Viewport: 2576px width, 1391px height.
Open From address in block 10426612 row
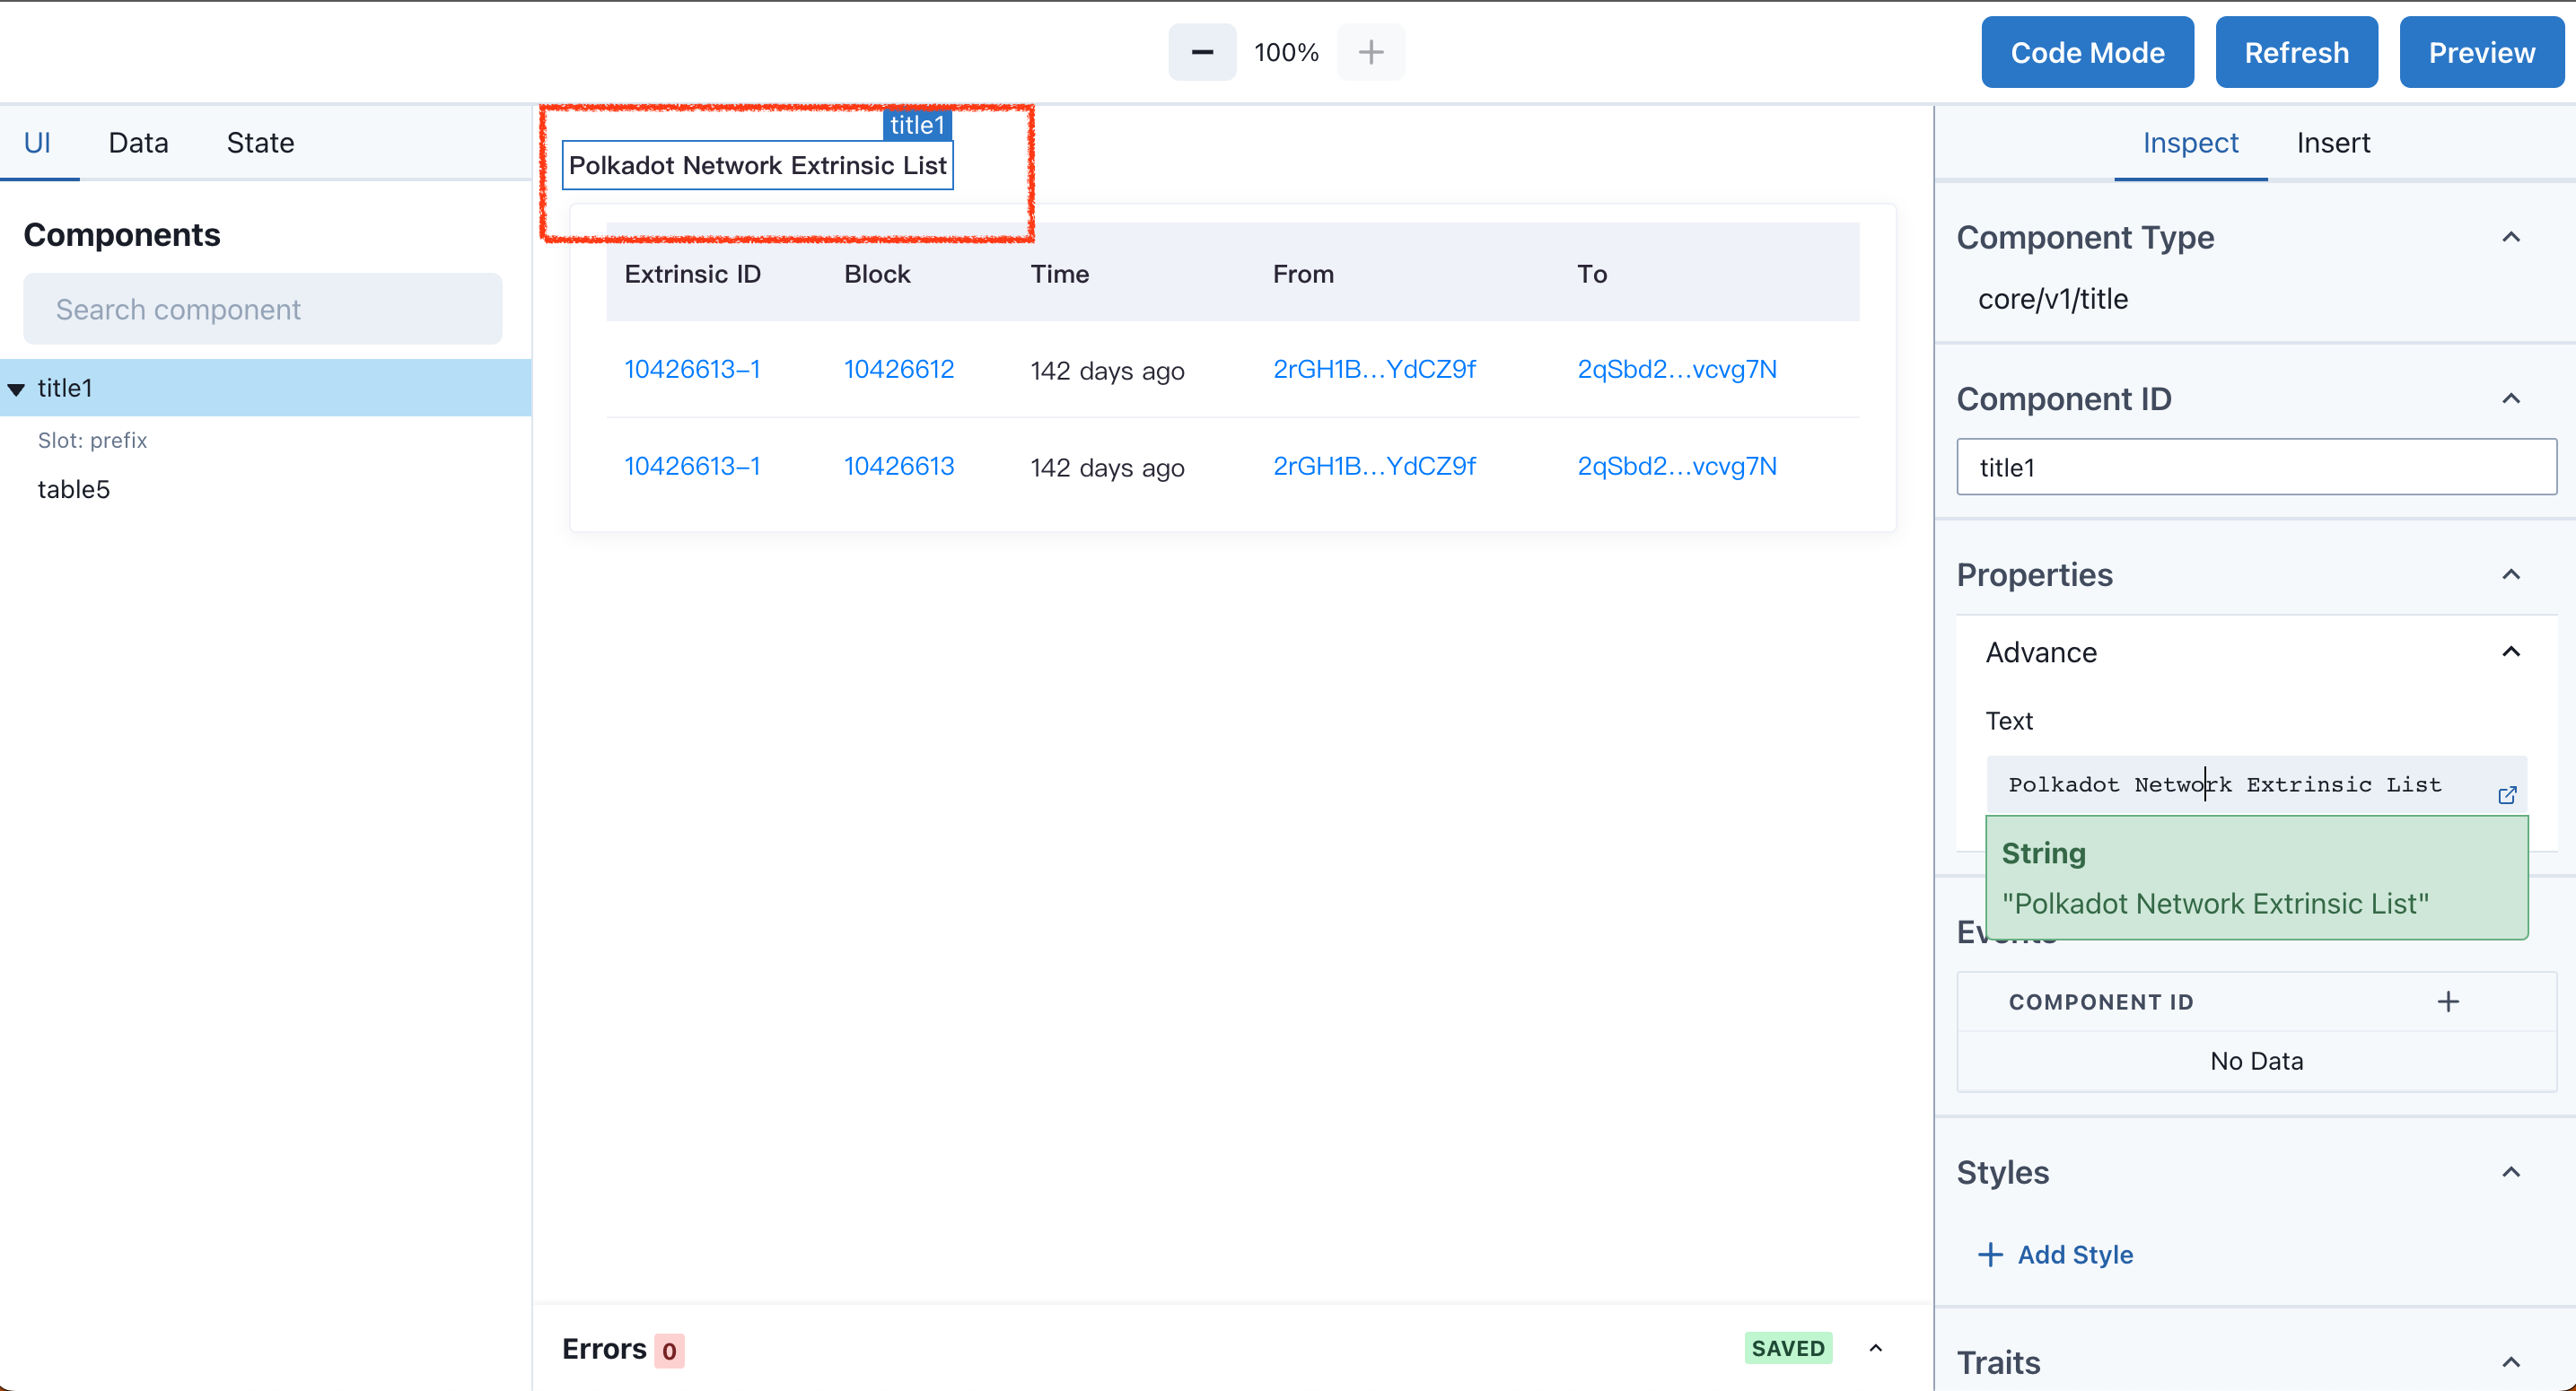[1374, 369]
